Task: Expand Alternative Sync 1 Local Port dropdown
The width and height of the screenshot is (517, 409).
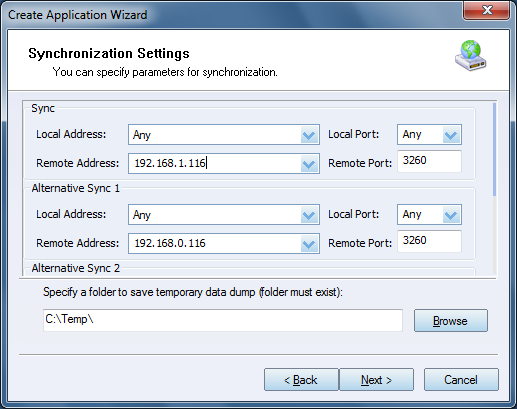Action: 451,215
